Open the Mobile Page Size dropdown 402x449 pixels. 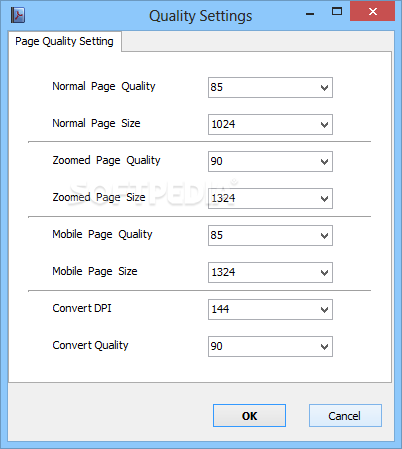270,273
